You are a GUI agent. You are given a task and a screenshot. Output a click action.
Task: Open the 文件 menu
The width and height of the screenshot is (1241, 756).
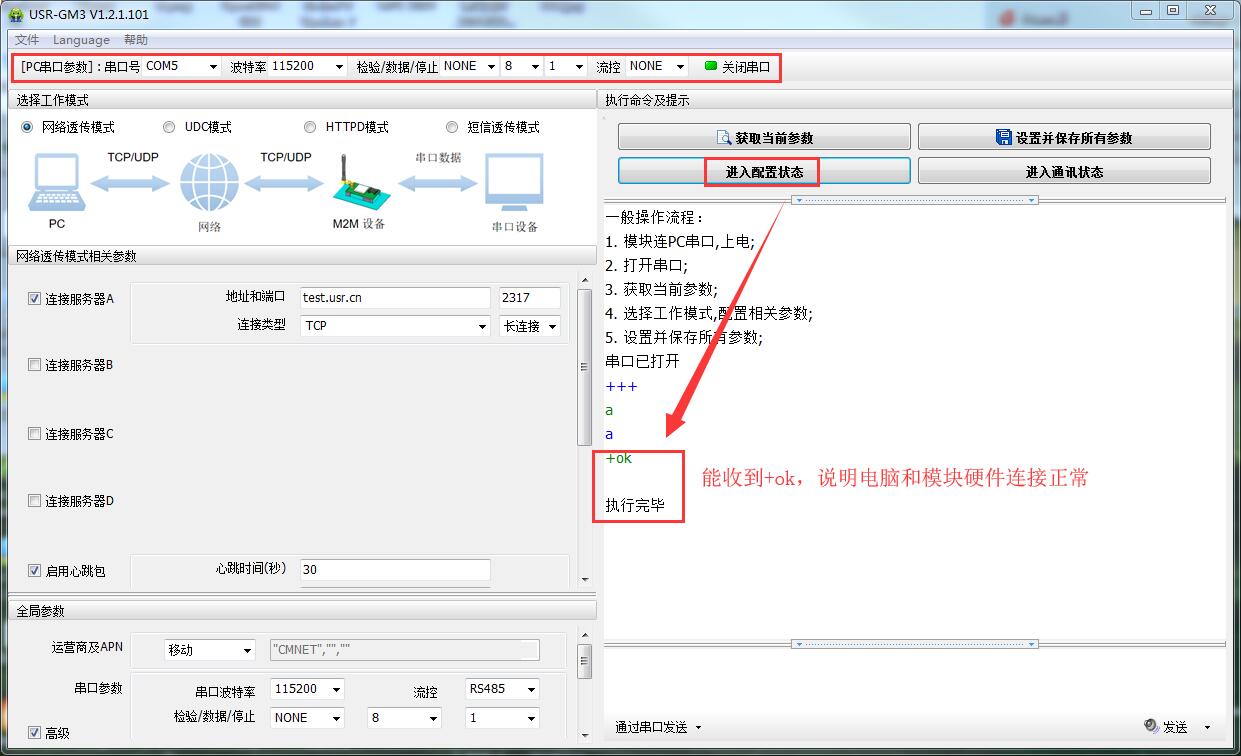(x=27, y=40)
